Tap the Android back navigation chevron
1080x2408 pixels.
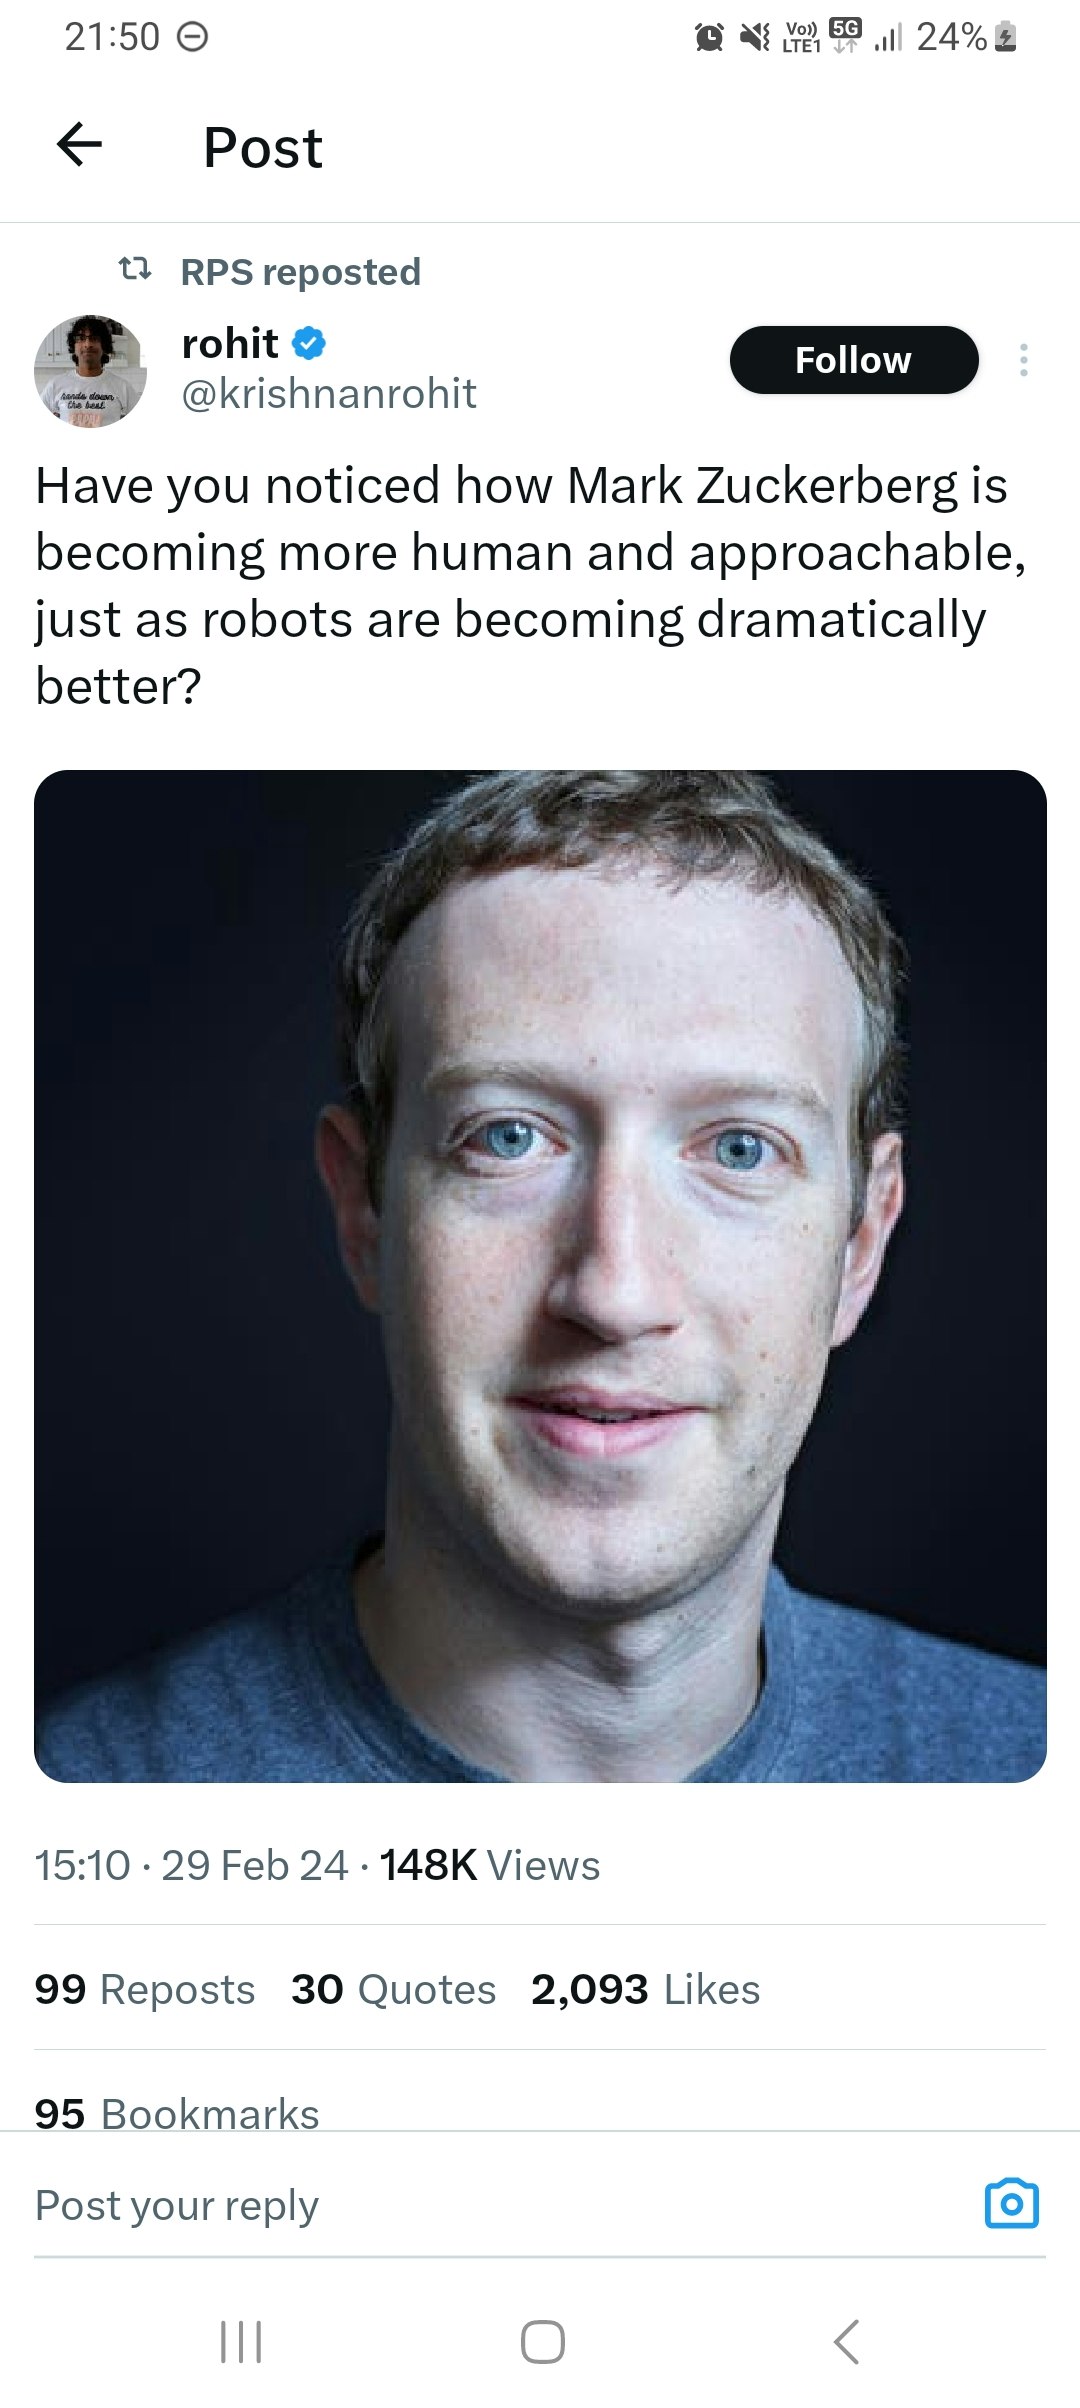click(x=846, y=2342)
